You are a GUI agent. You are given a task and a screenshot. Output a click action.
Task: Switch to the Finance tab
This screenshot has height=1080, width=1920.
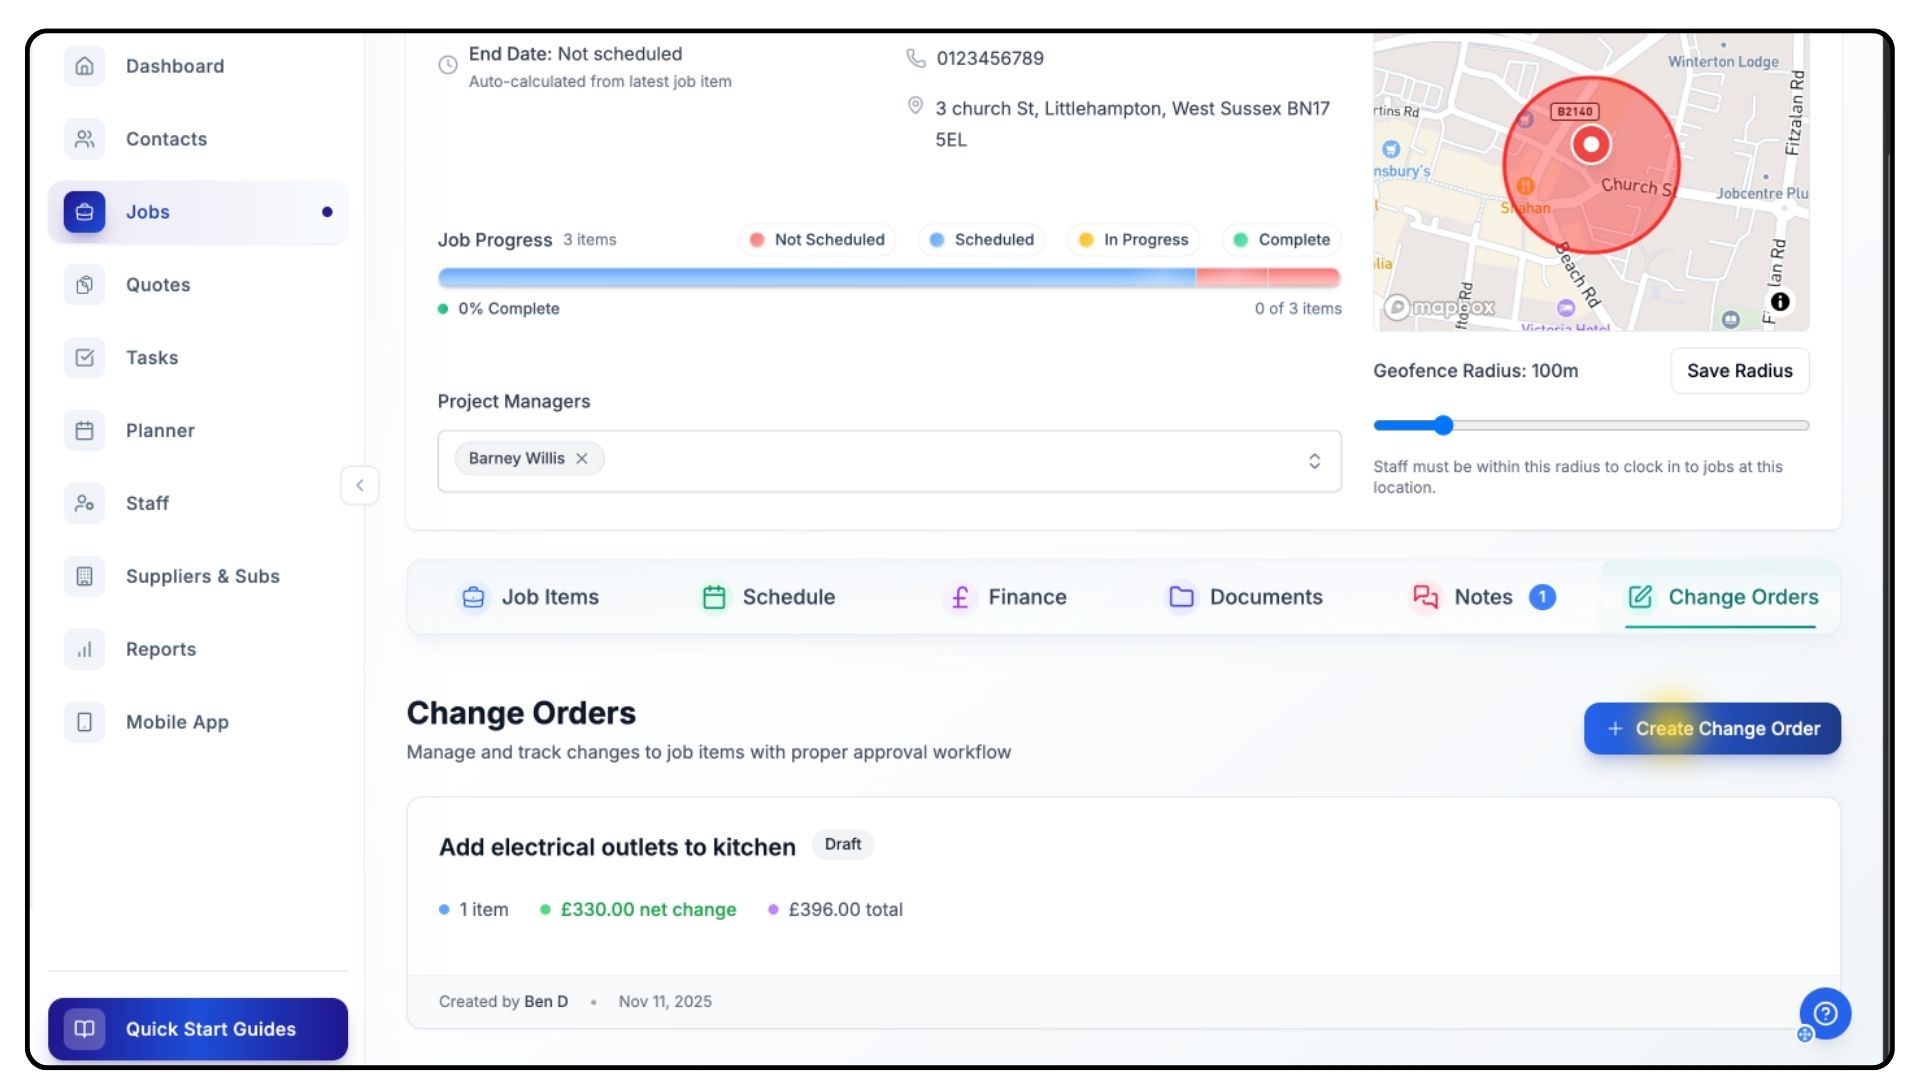tap(1006, 597)
